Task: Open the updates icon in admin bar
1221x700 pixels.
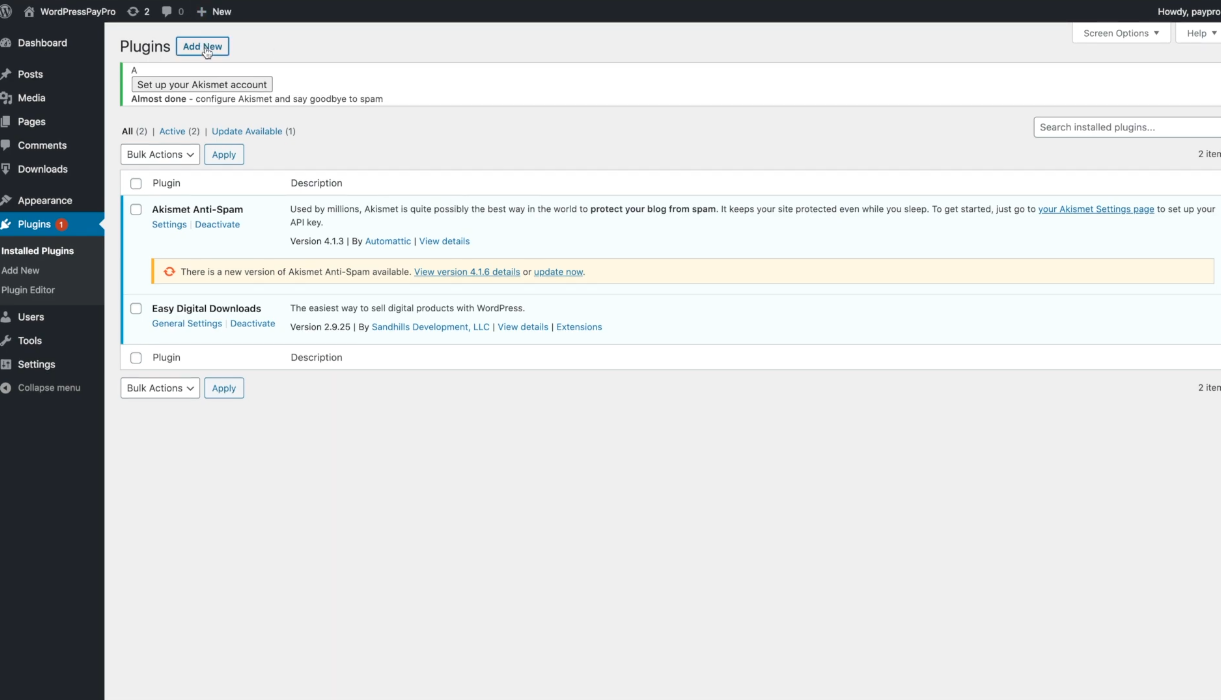Action: 133,11
